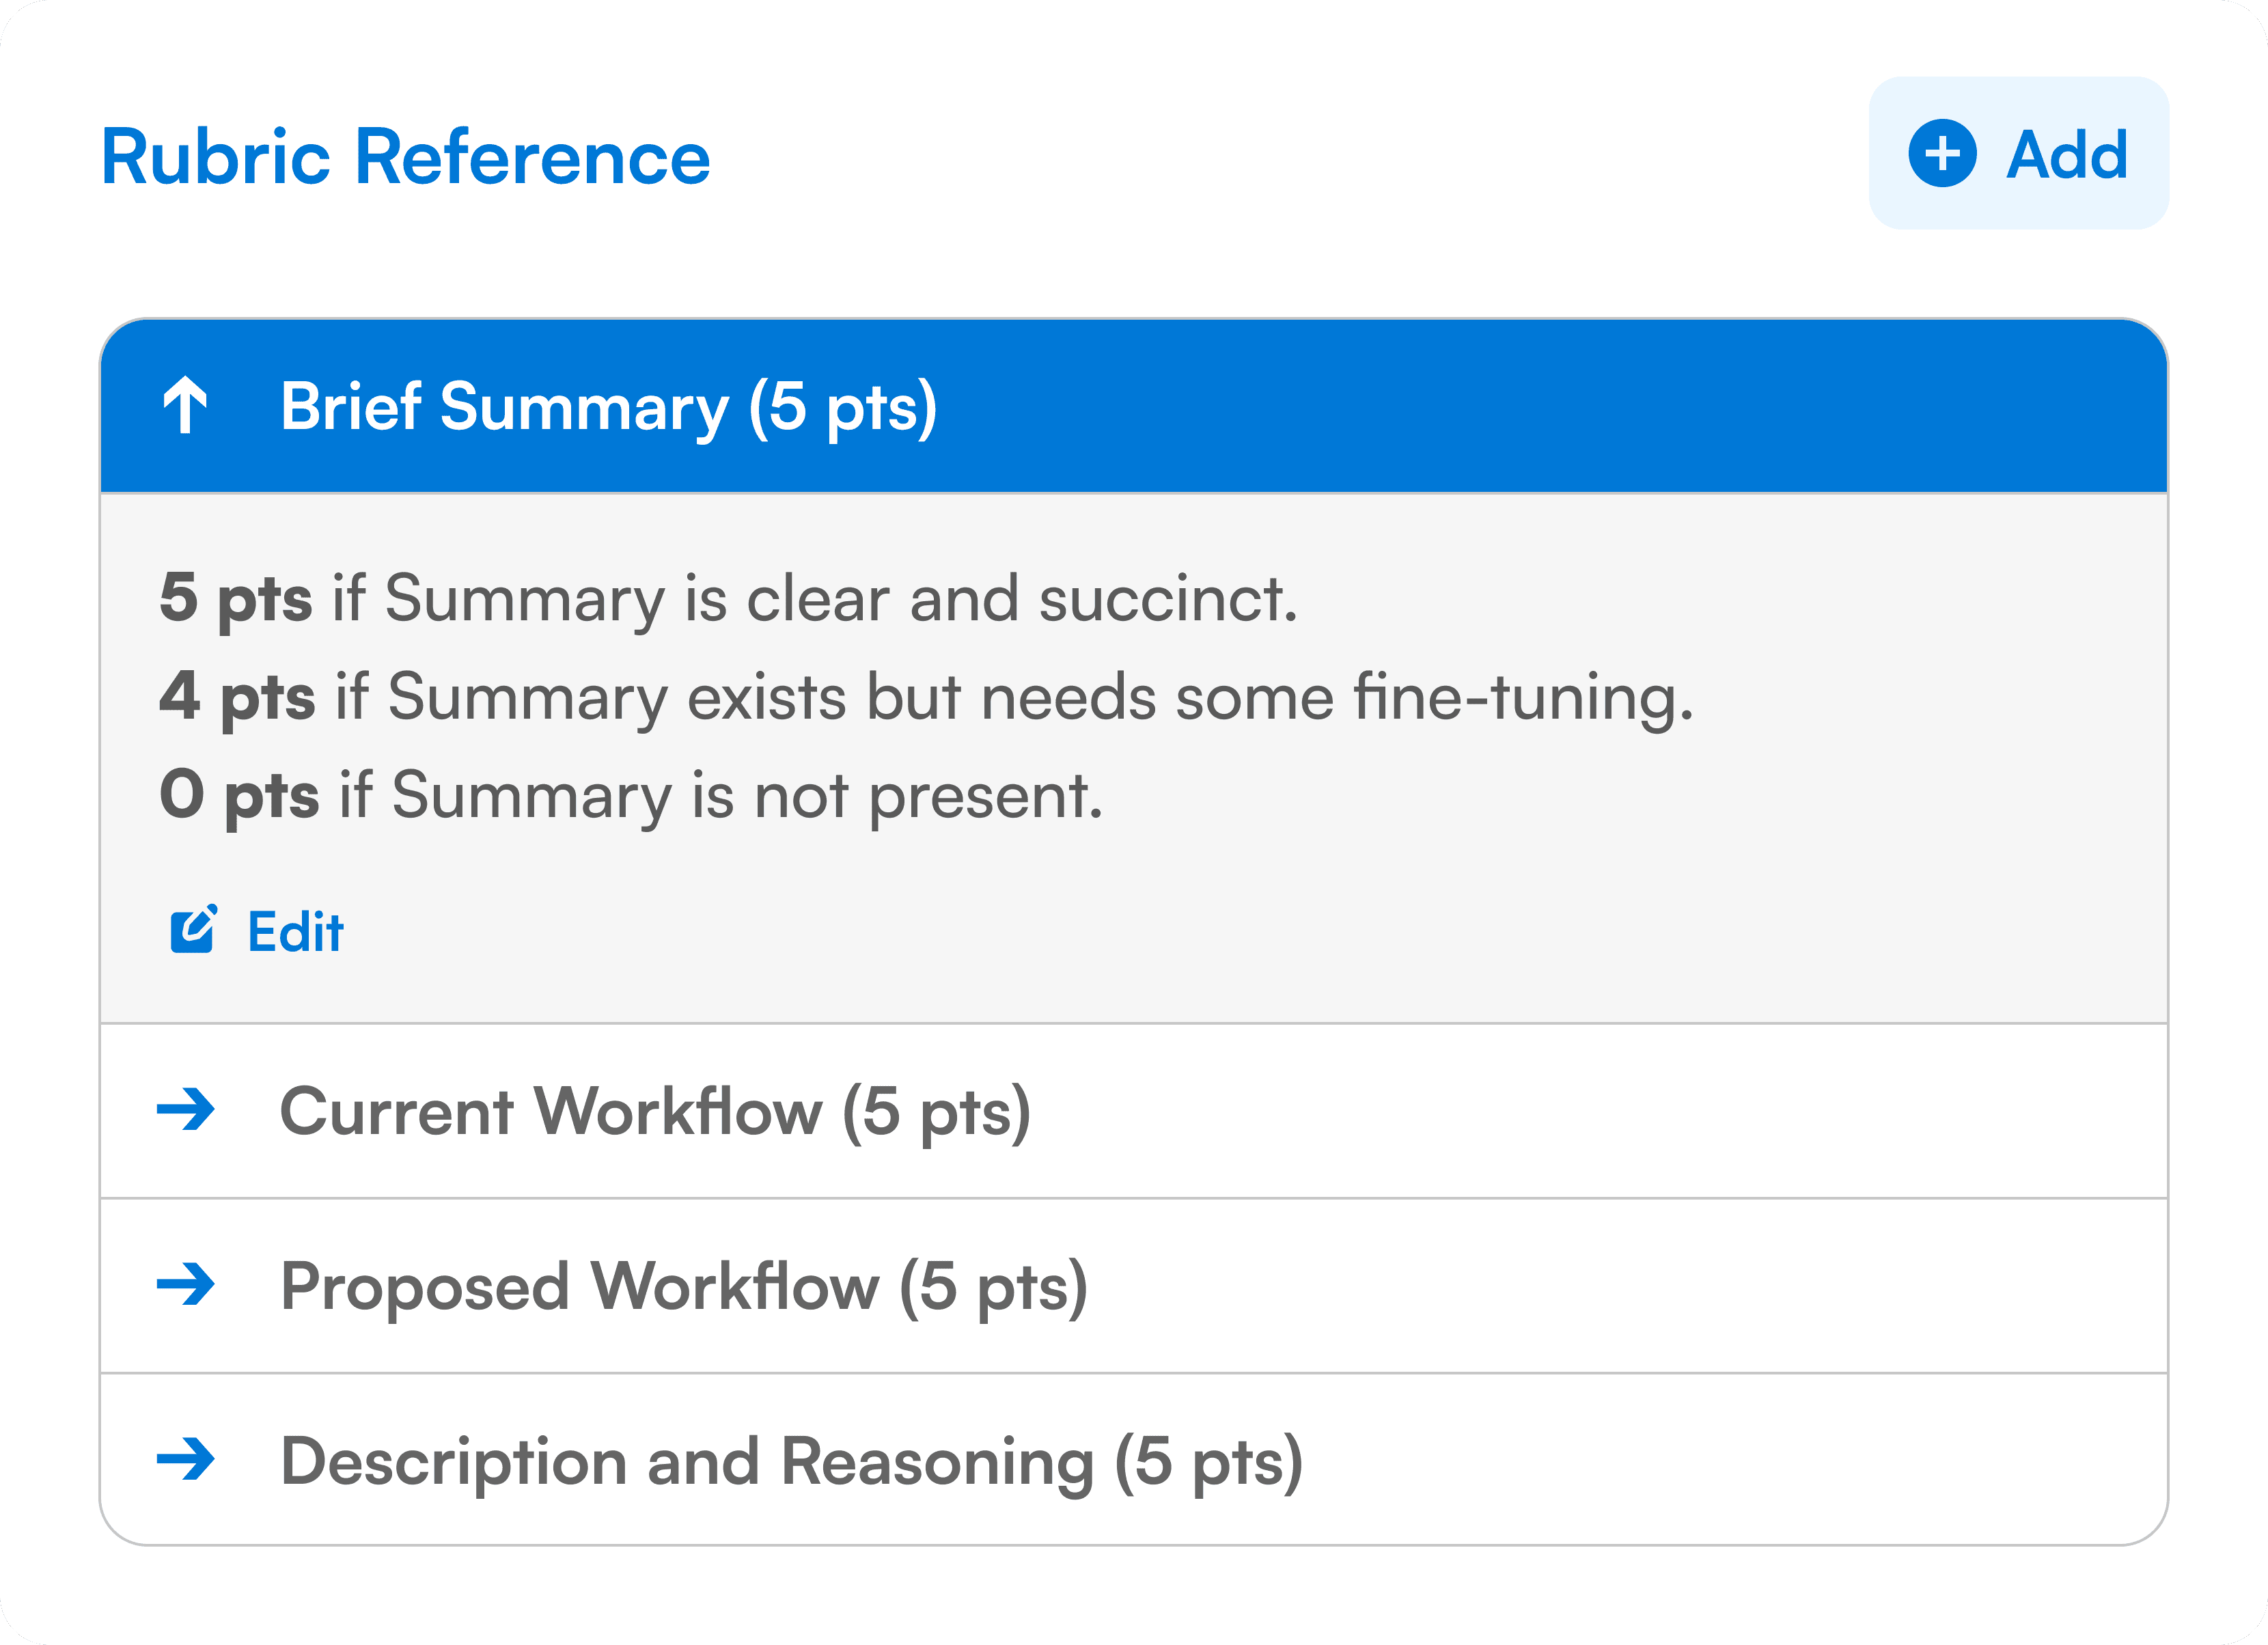This screenshot has width=2268, height=1645.
Task: Expand Description and Reasoning via arrow icon
Action: 186,1459
